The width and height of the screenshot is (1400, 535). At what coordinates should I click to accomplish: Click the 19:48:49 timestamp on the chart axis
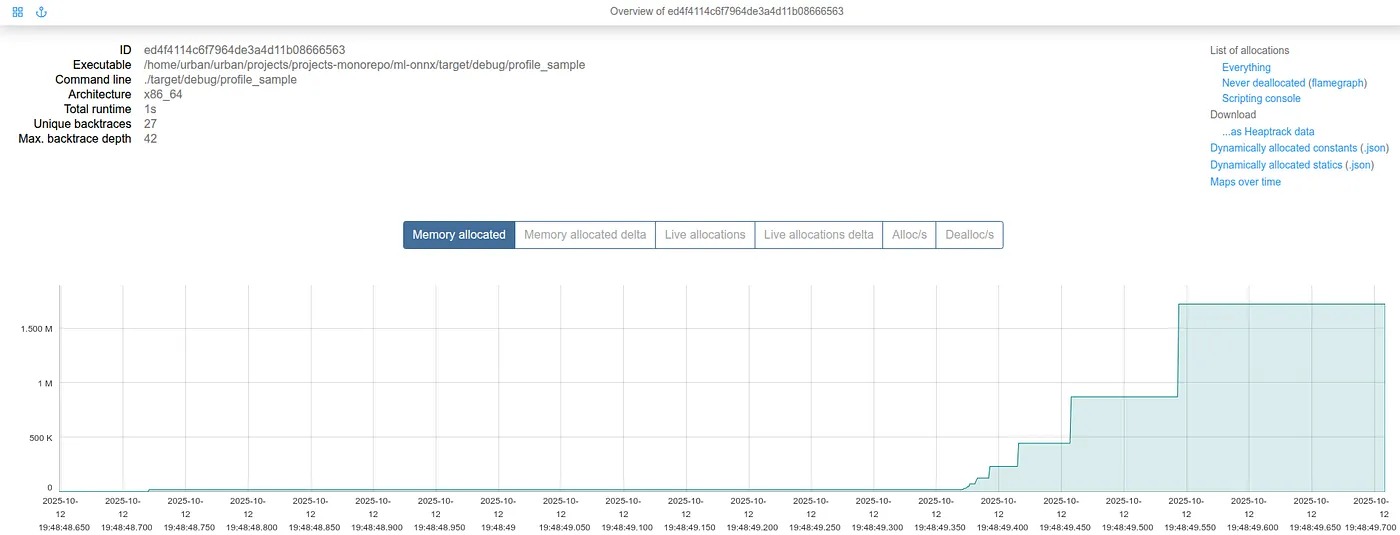coord(498,526)
